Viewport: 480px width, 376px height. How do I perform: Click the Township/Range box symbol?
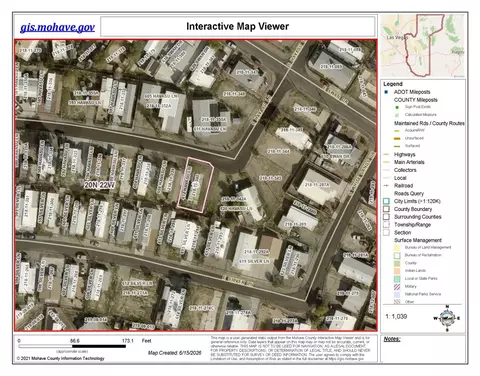[386, 225]
